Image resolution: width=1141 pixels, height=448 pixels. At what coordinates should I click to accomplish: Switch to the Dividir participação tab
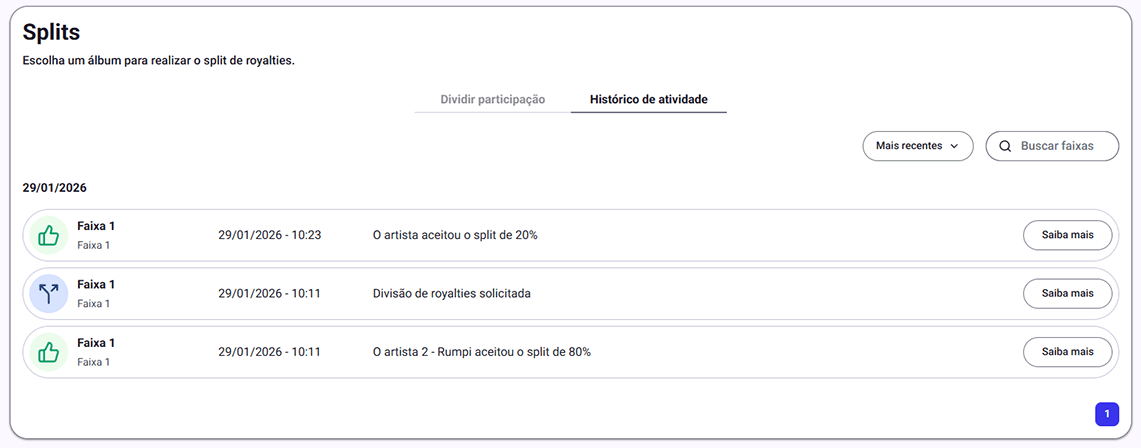pos(492,100)
